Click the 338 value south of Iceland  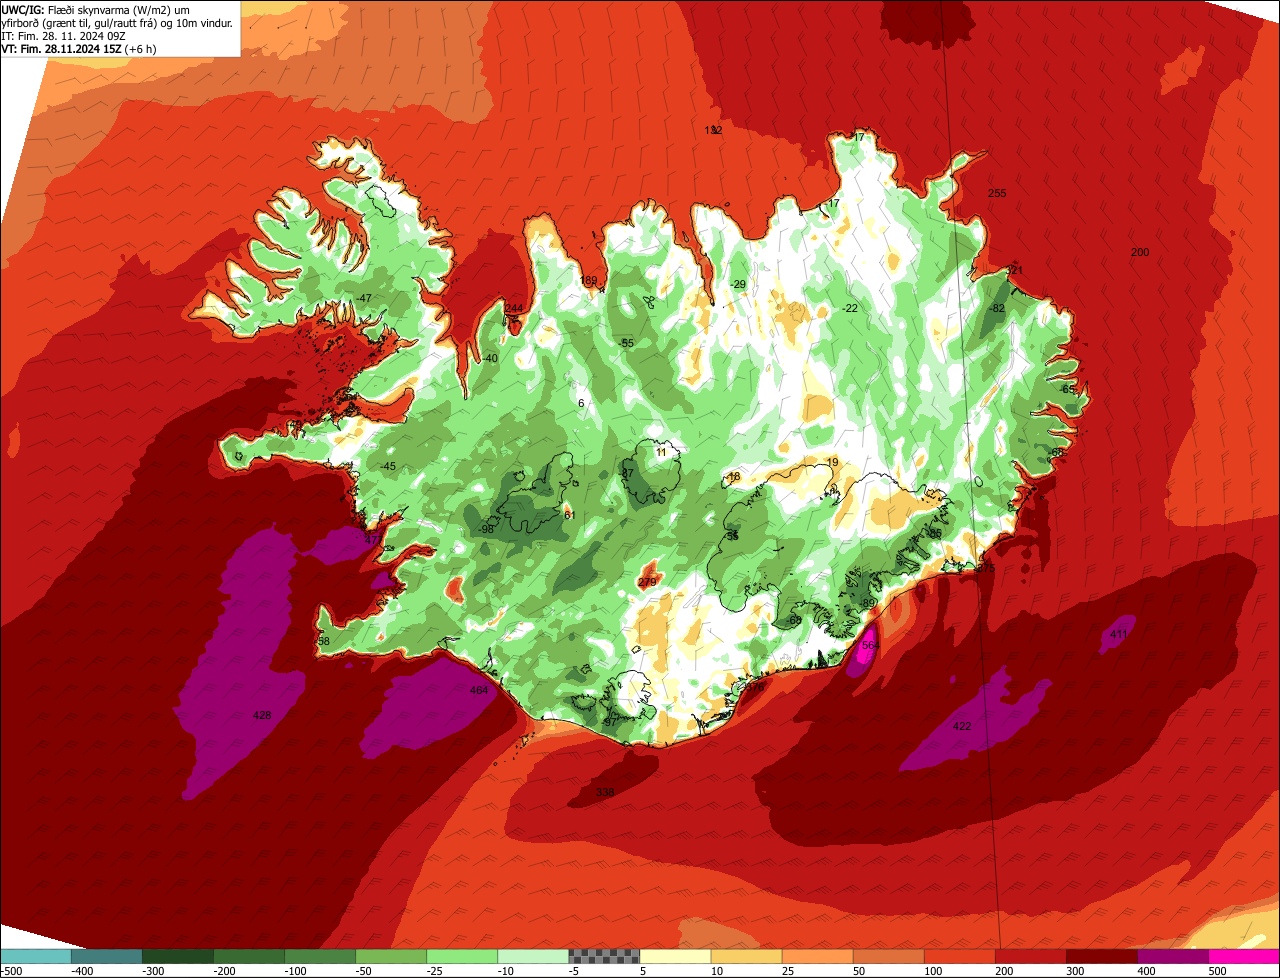(605, 792)
